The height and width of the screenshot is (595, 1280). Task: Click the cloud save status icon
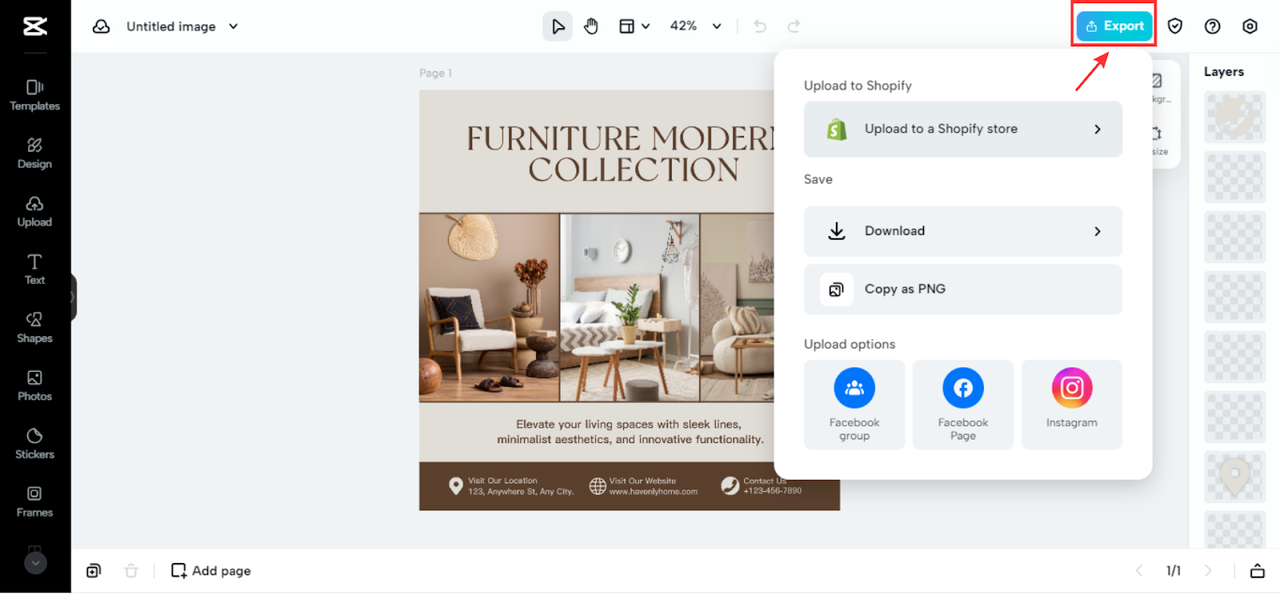[101, 27]
